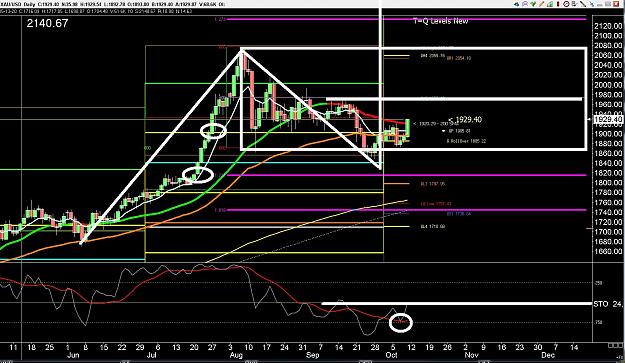Click the 1929.40 annotation beside the last candle
Screen dimensions: 625x363
tap(465, 119)
